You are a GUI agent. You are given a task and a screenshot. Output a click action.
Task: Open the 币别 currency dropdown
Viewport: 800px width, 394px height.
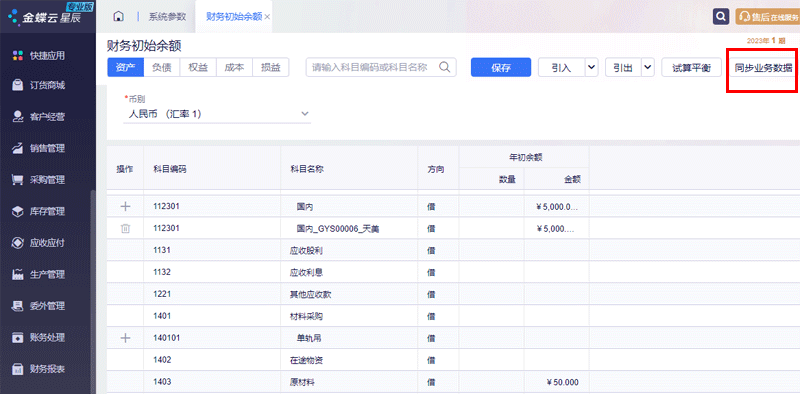click(x=217, y=114)
